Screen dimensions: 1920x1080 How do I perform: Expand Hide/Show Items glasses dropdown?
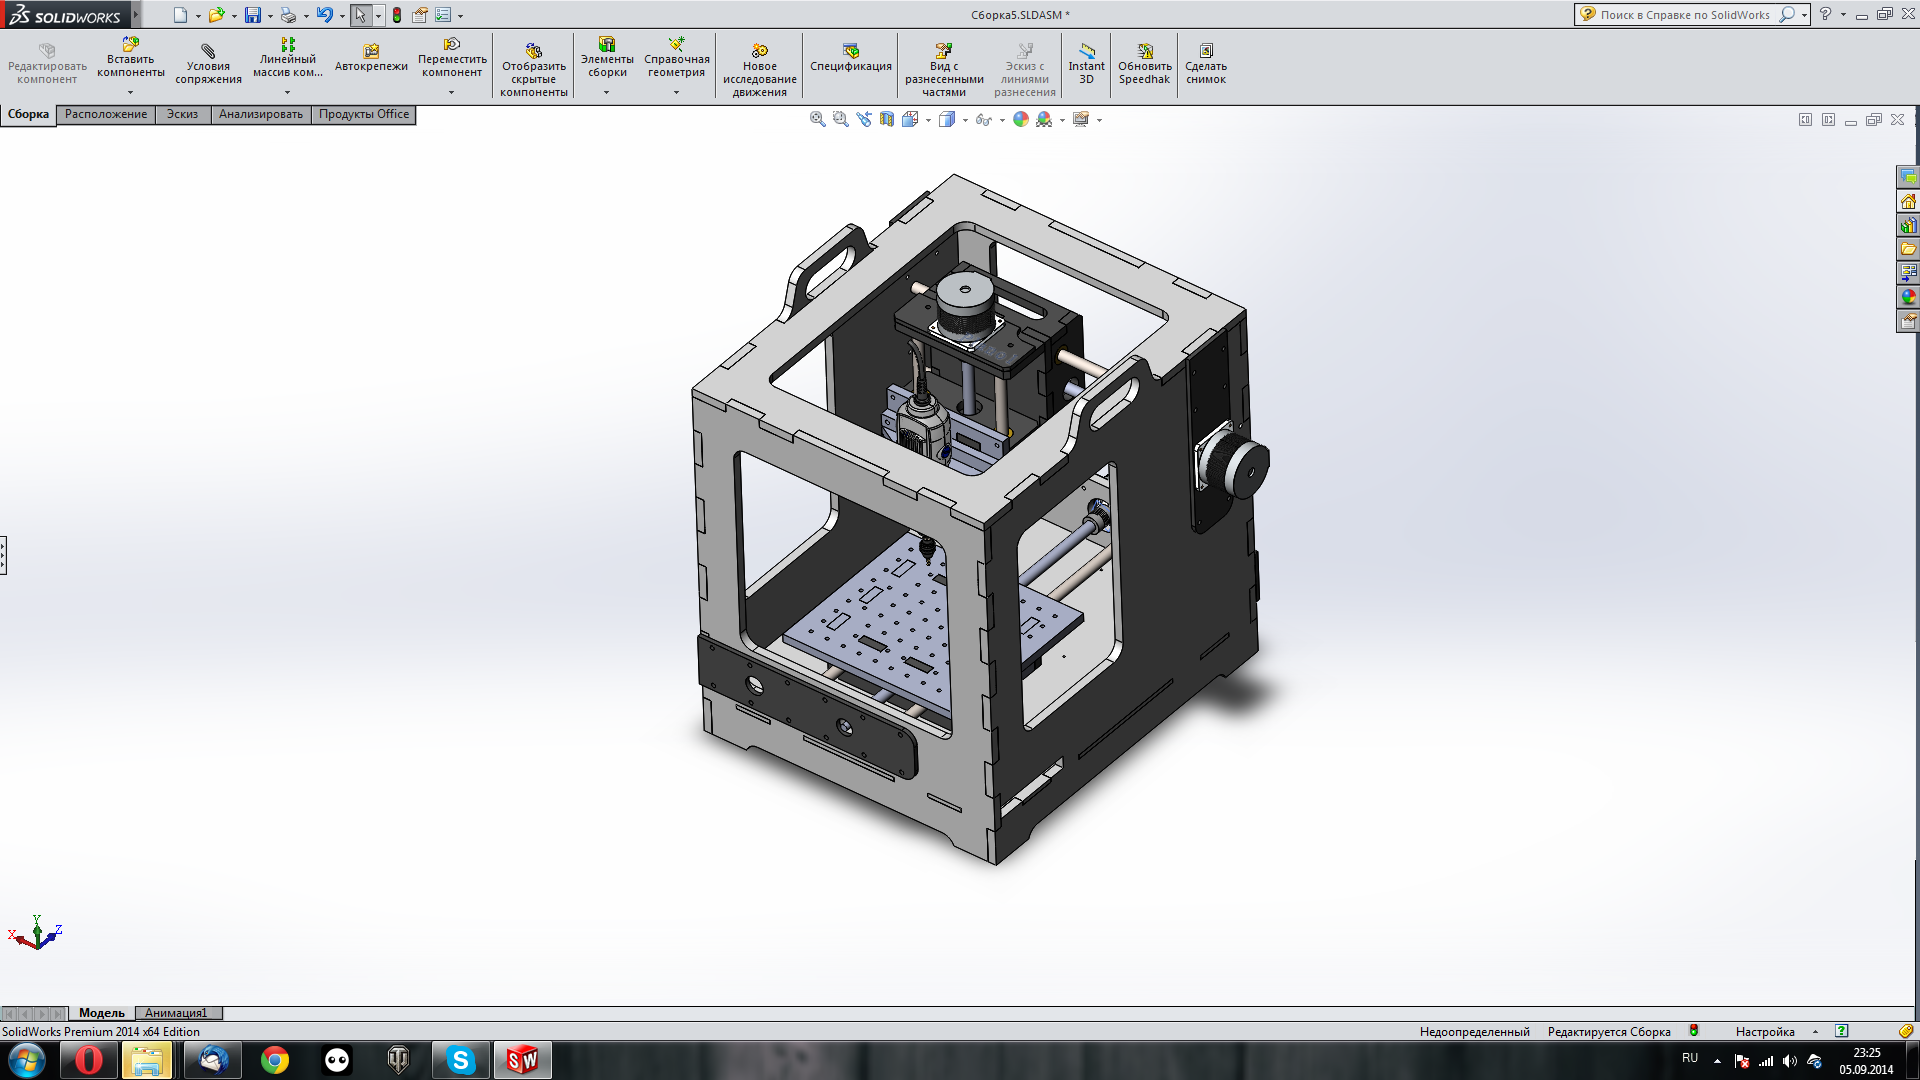[1002, 120]
